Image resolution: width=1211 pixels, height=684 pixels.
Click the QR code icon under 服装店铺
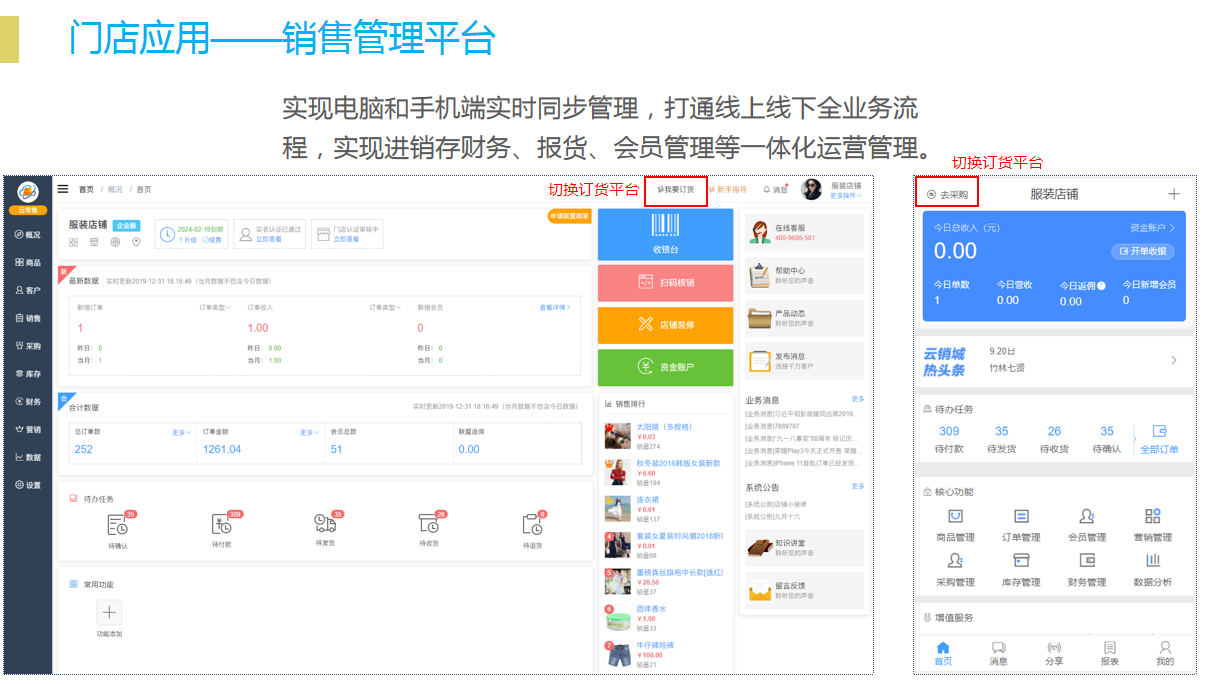(x=74, y=241)
